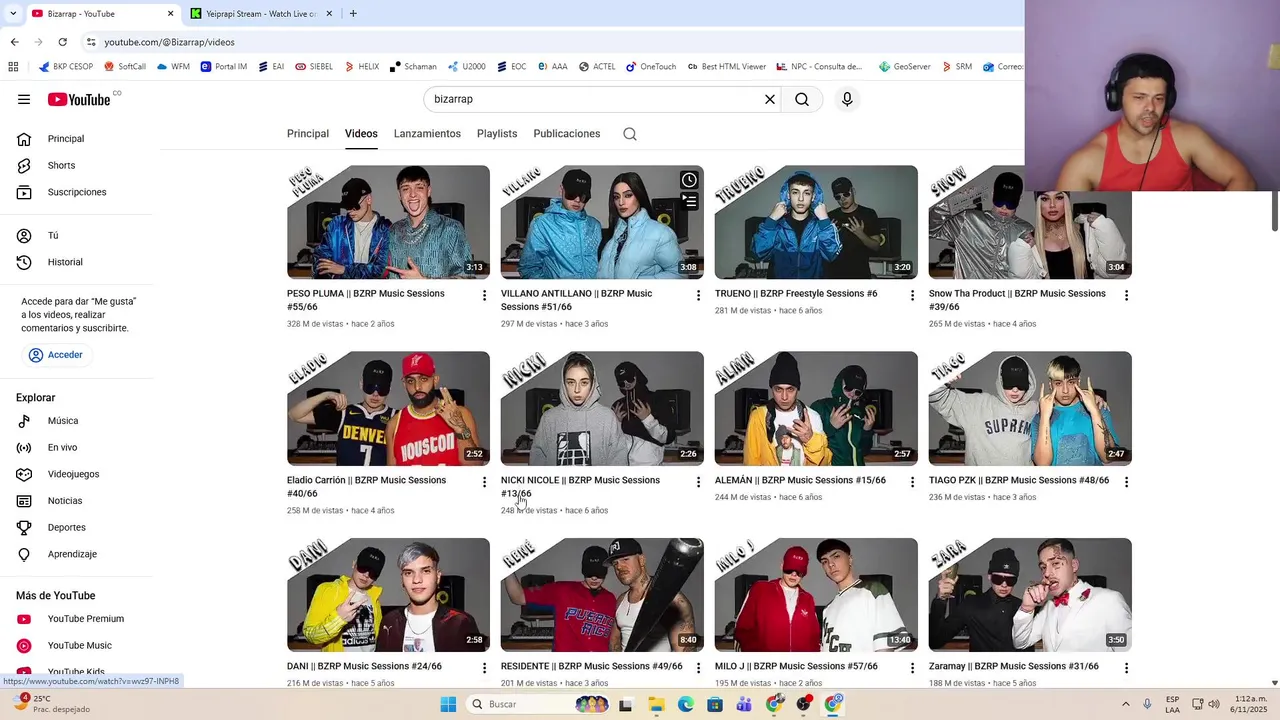Reload the page in Chrome
The image size is (1280, 720).
pyautogui.click(x=62, y=42)
